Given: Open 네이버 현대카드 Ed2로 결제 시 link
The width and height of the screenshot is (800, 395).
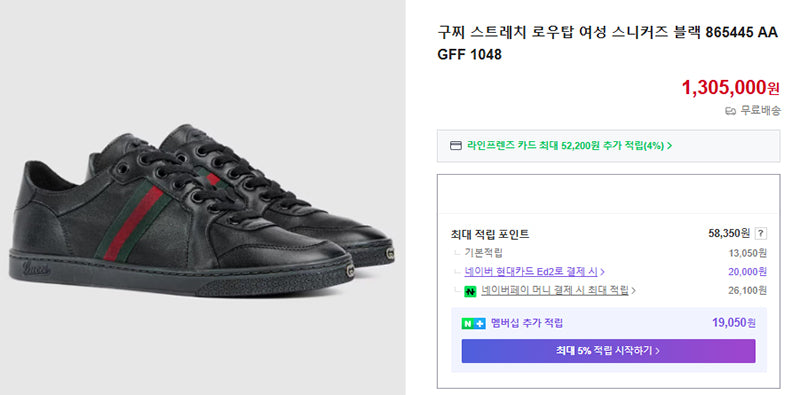Looking at the screenshot, I should pos(531,271).
